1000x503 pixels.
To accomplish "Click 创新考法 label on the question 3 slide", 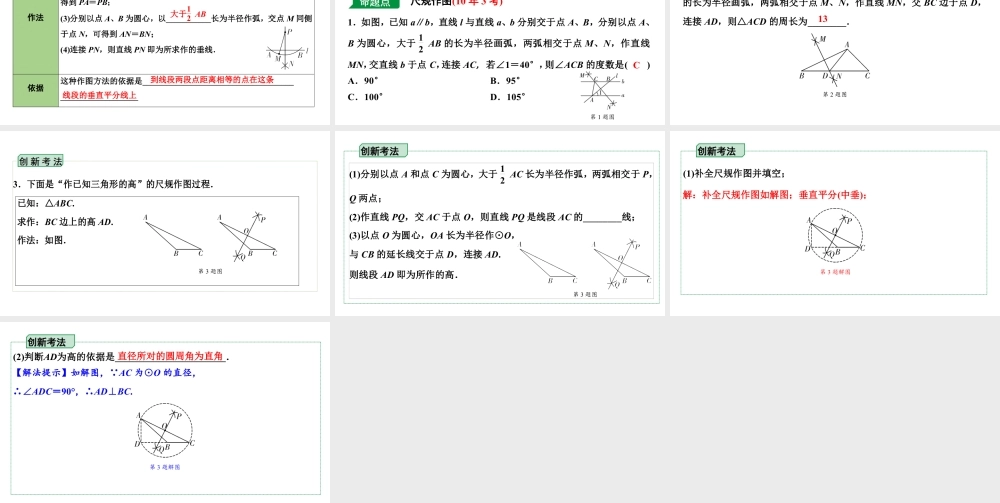I will tap(40, 161).
